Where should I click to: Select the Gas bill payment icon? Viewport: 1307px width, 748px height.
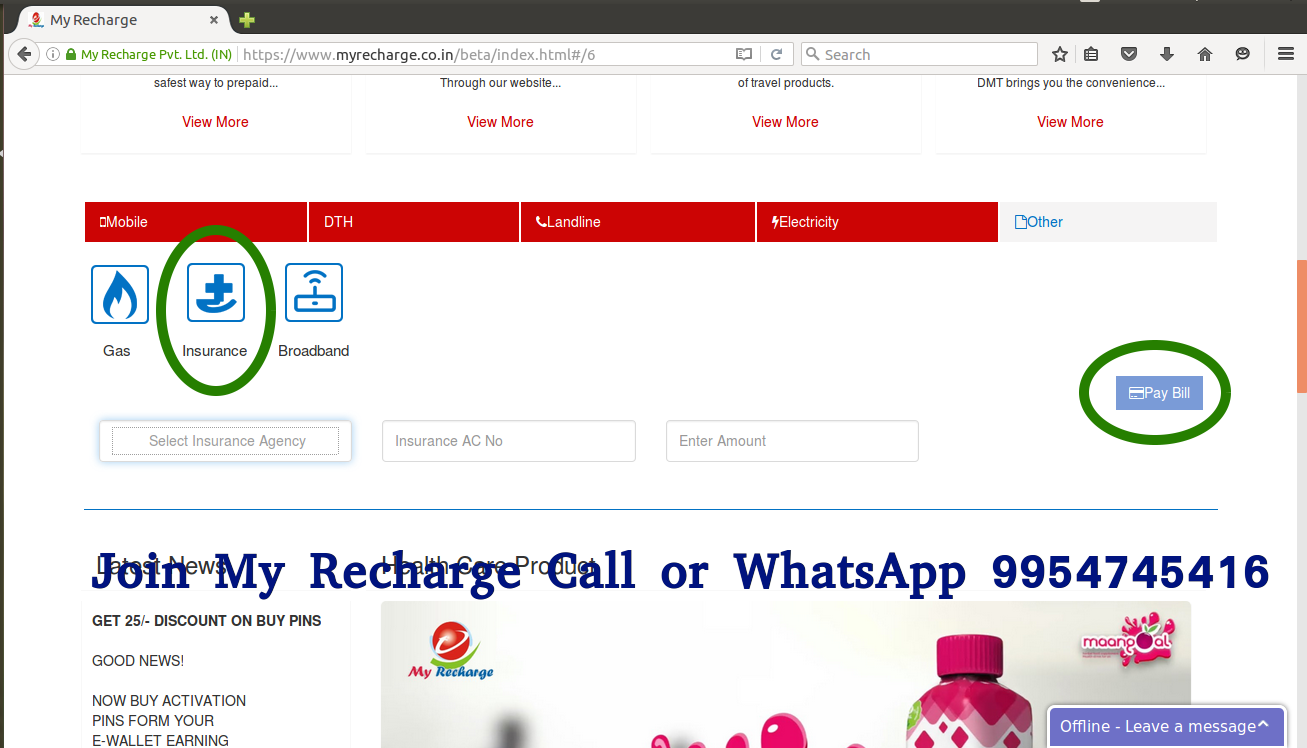[x=119, y=293]
